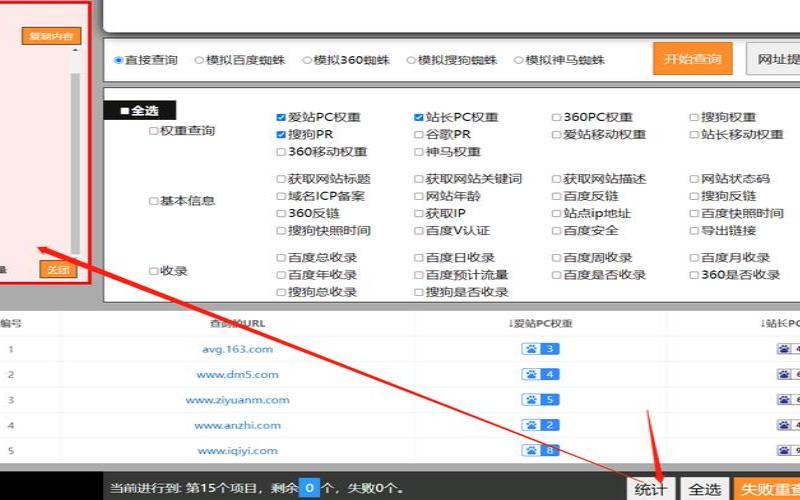Click the 爱站PC权重 badge for www.anzhi.com
Screen dimensions: 800x500
click(x=540, y=425)
